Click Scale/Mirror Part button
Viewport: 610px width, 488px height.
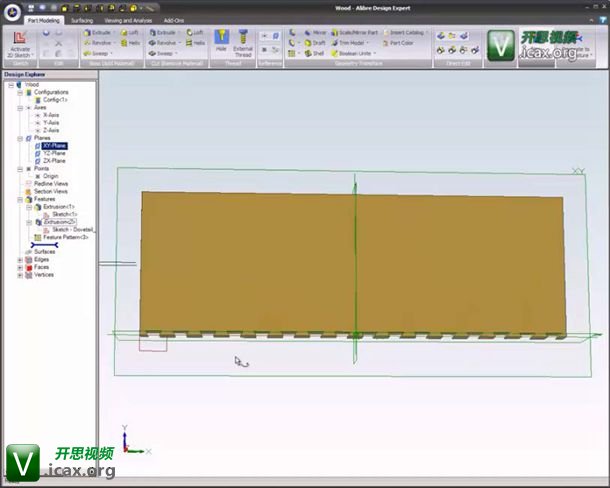(x=356, y=32)
